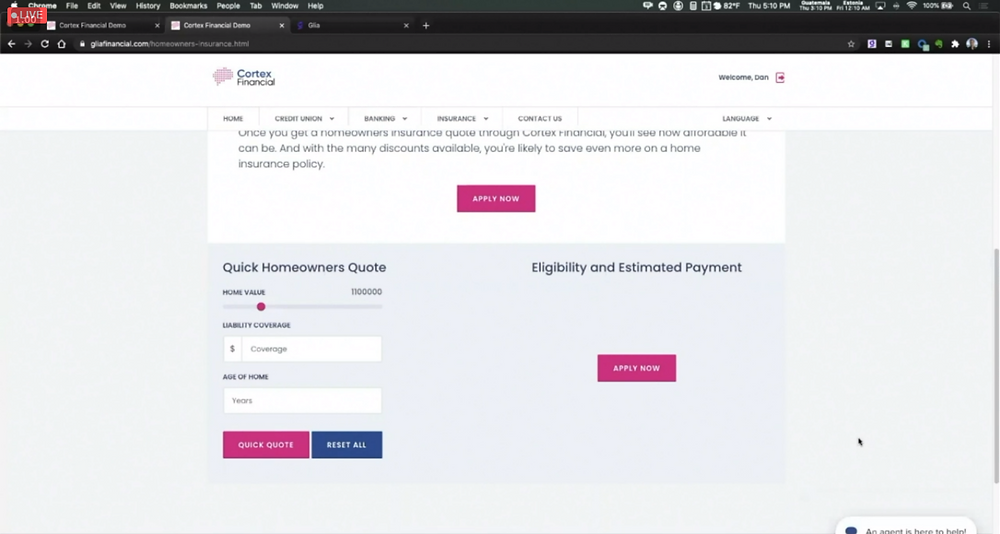1000x534 pixels.
Task: Click the Home Value slider handle
Action: pyautogui.click(x=261, y=307)
